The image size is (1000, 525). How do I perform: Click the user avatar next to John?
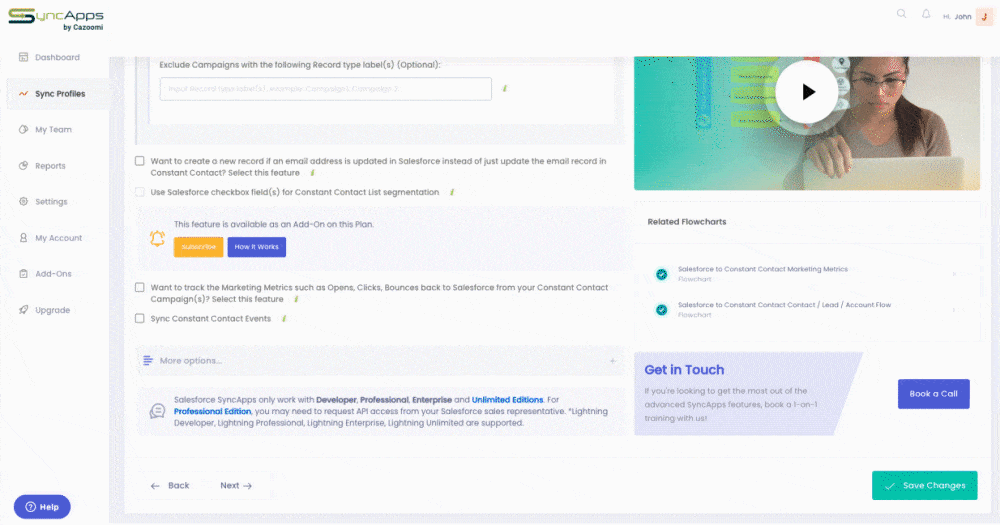984,17
